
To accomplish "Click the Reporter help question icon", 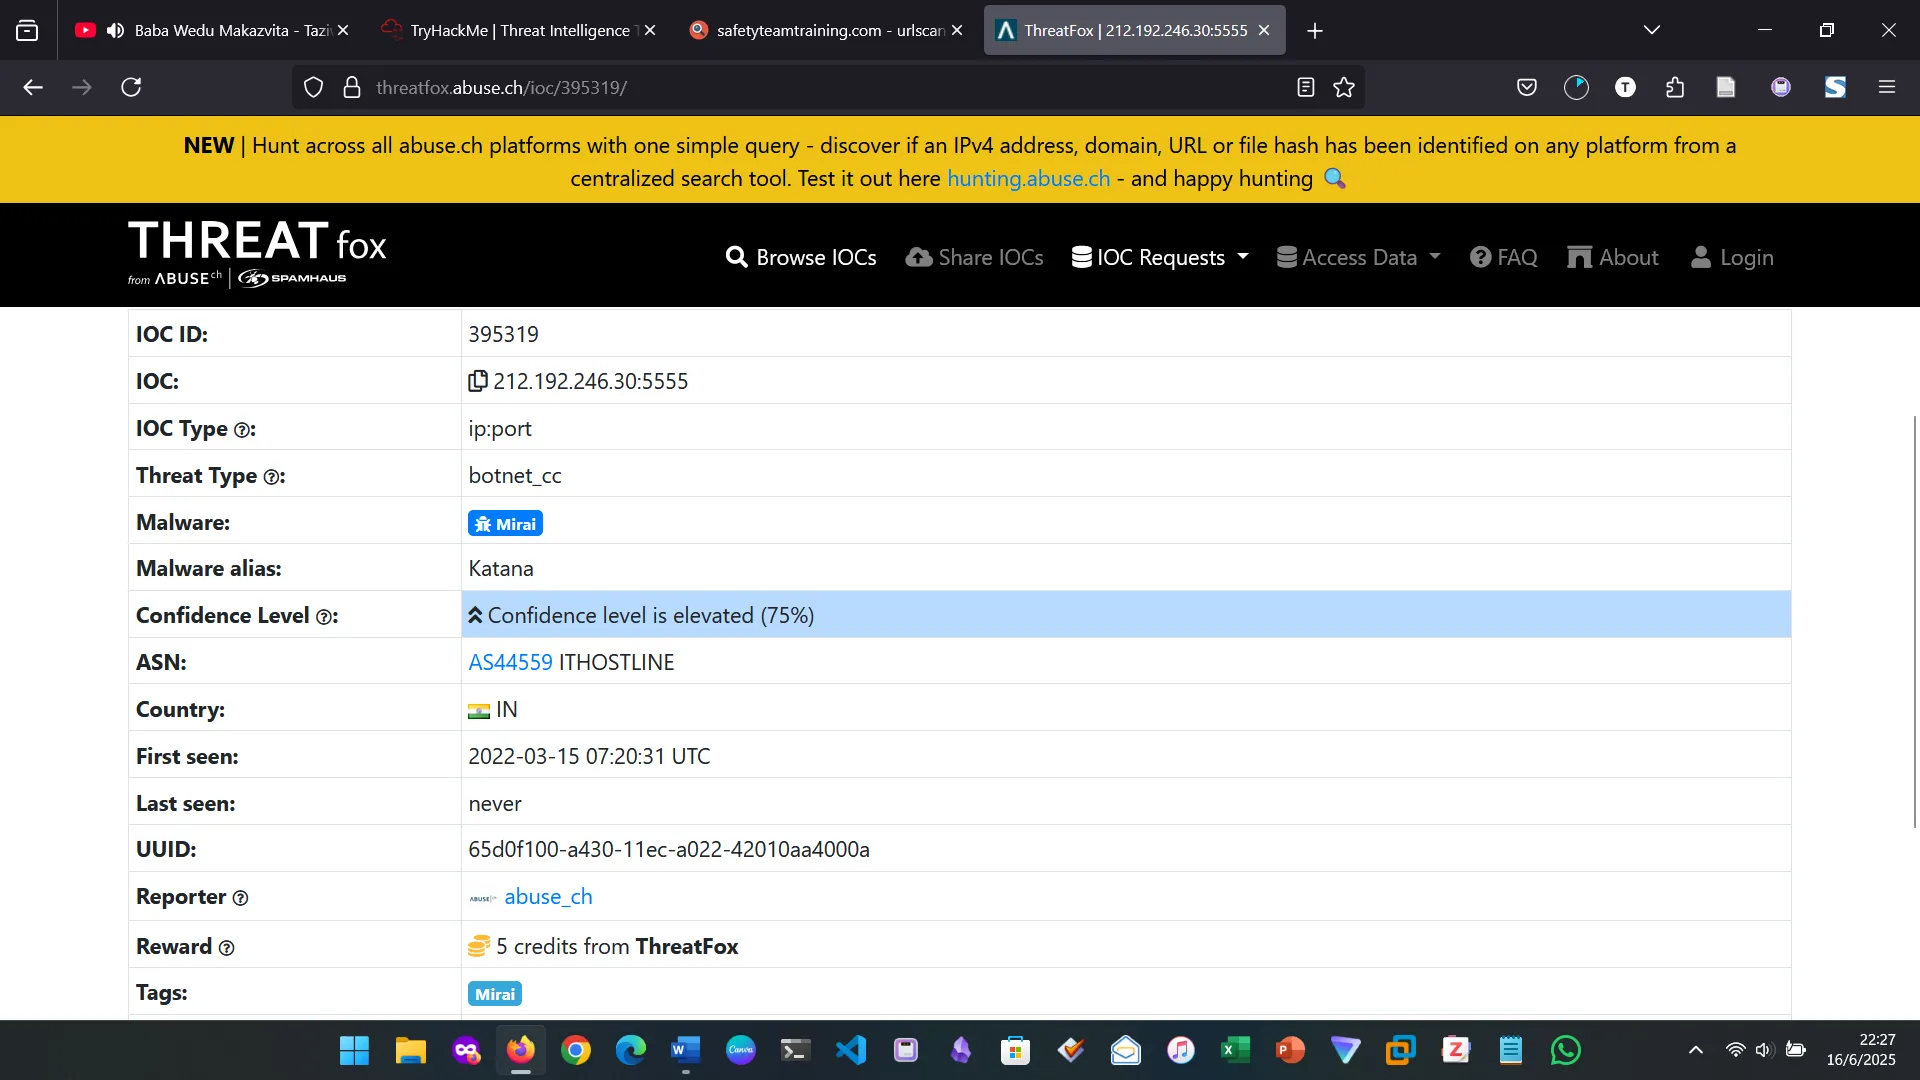I will (x=240, y=898).
